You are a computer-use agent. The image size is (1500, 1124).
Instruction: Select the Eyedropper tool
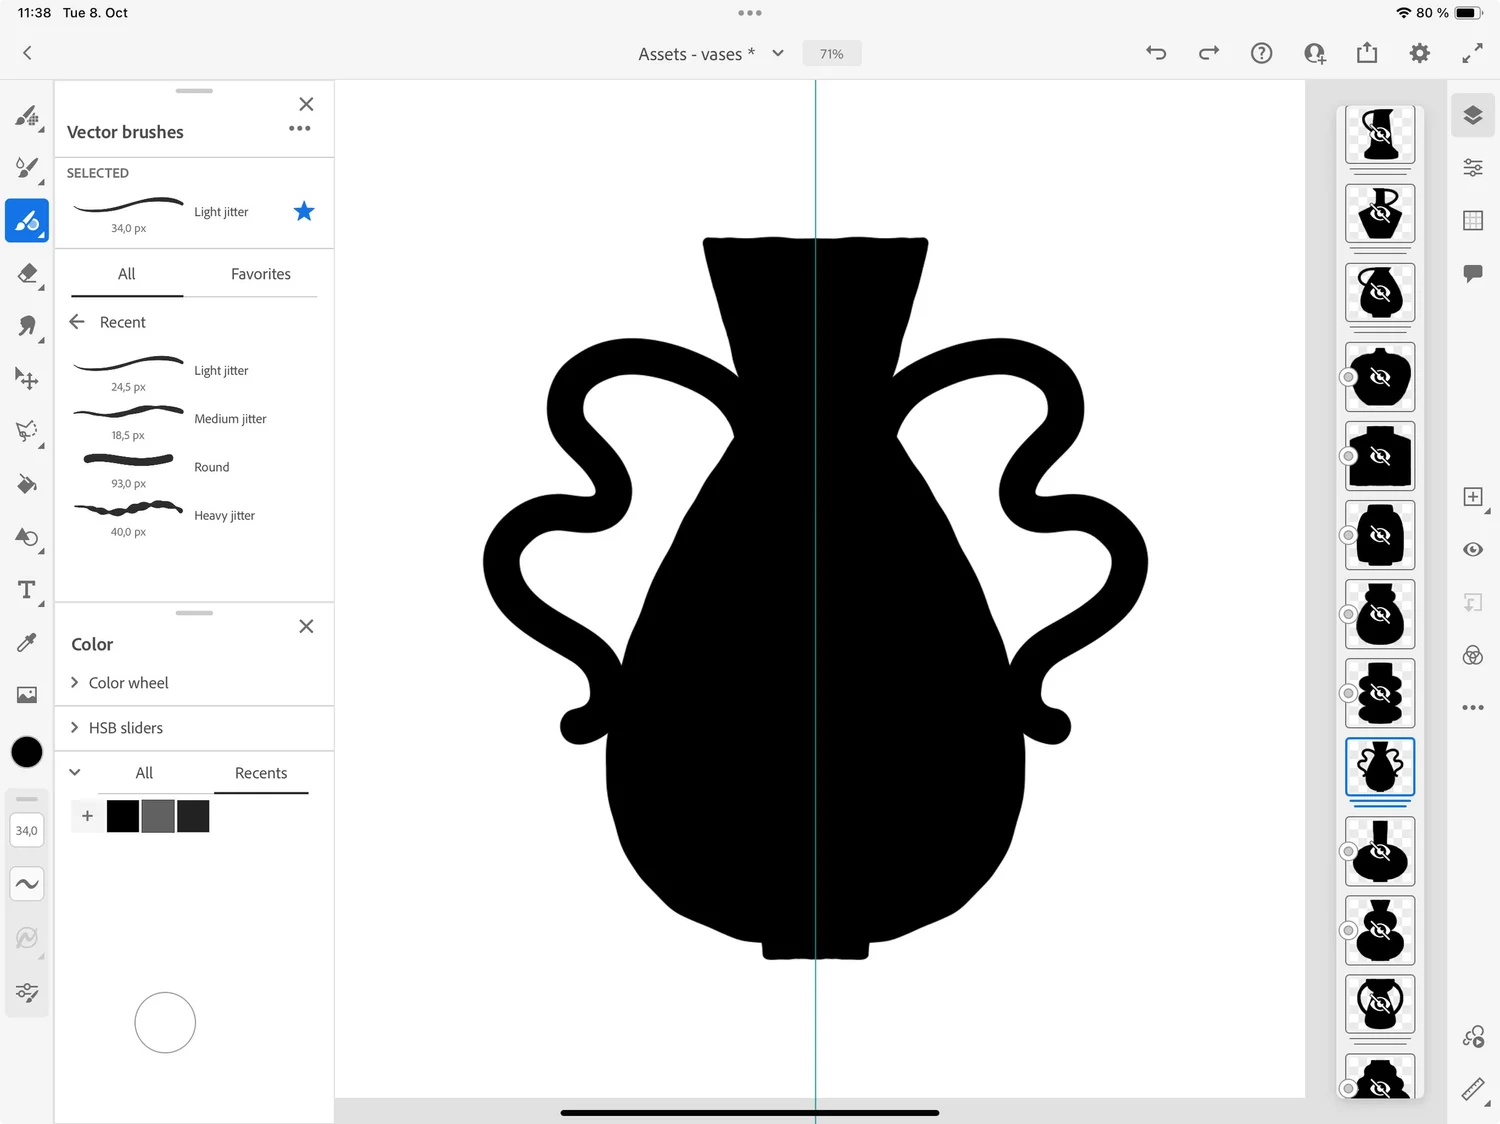27,641
